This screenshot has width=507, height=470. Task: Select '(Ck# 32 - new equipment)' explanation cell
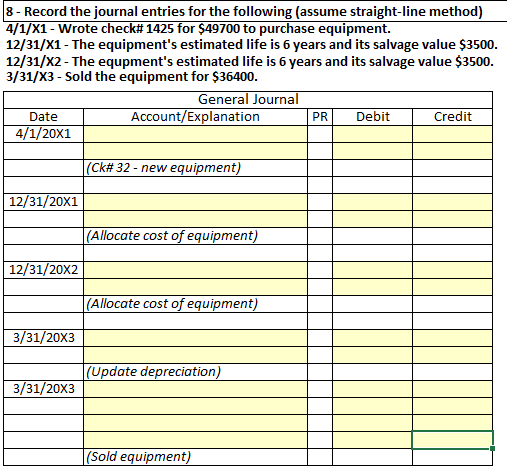[x=195, y=168]
